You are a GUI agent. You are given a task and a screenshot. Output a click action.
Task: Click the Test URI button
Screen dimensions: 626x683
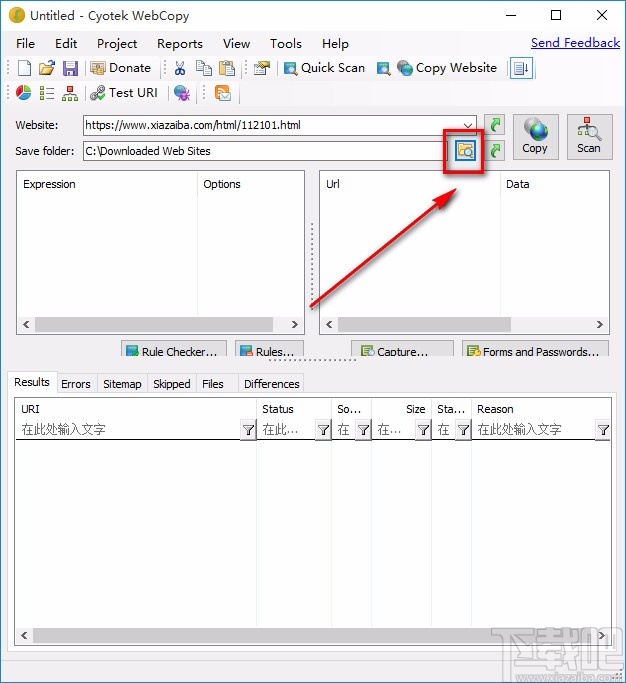(124, 93)
